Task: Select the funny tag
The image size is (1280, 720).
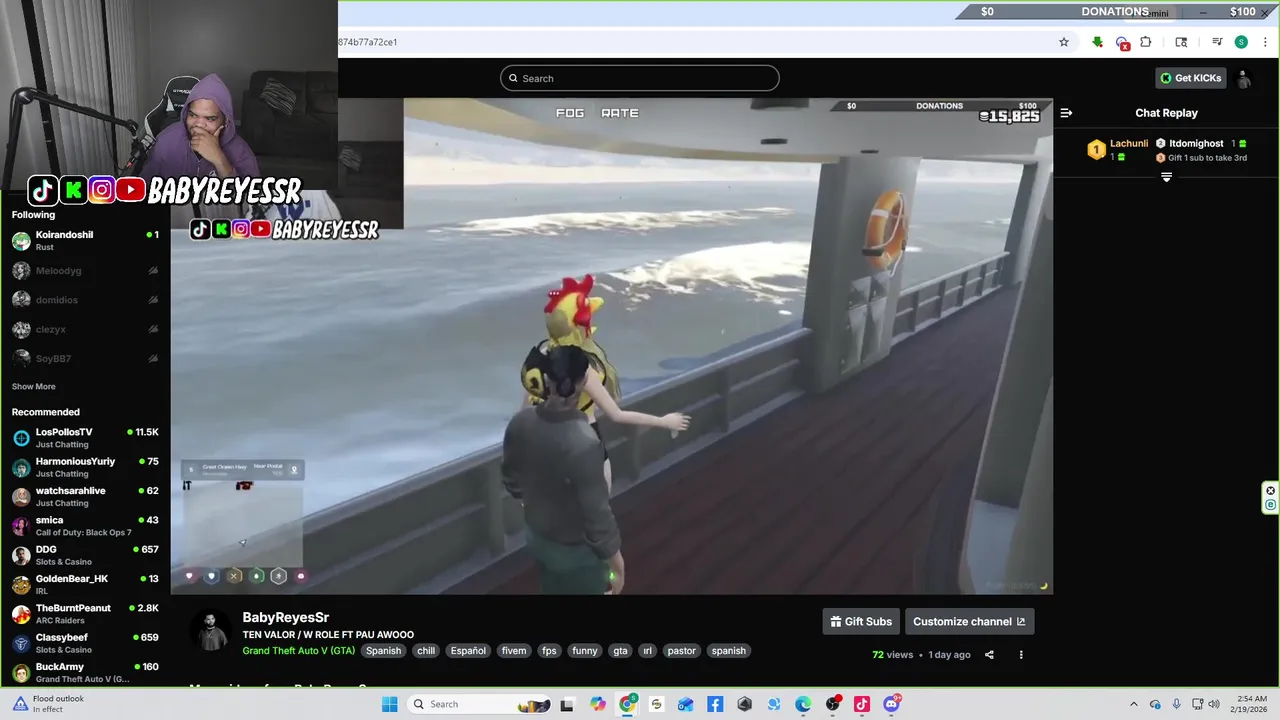Action: [585, 650]
